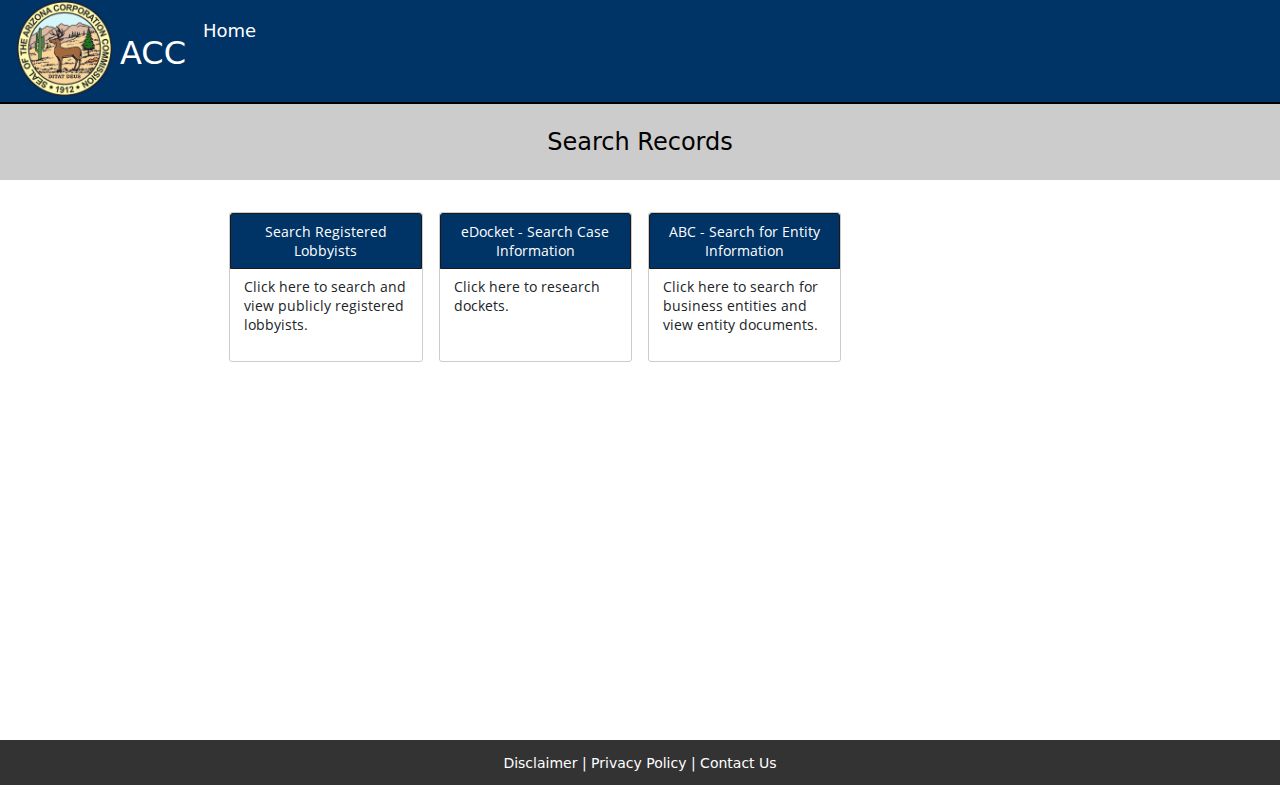Click 'search for business entities' description text

point(740,306)
